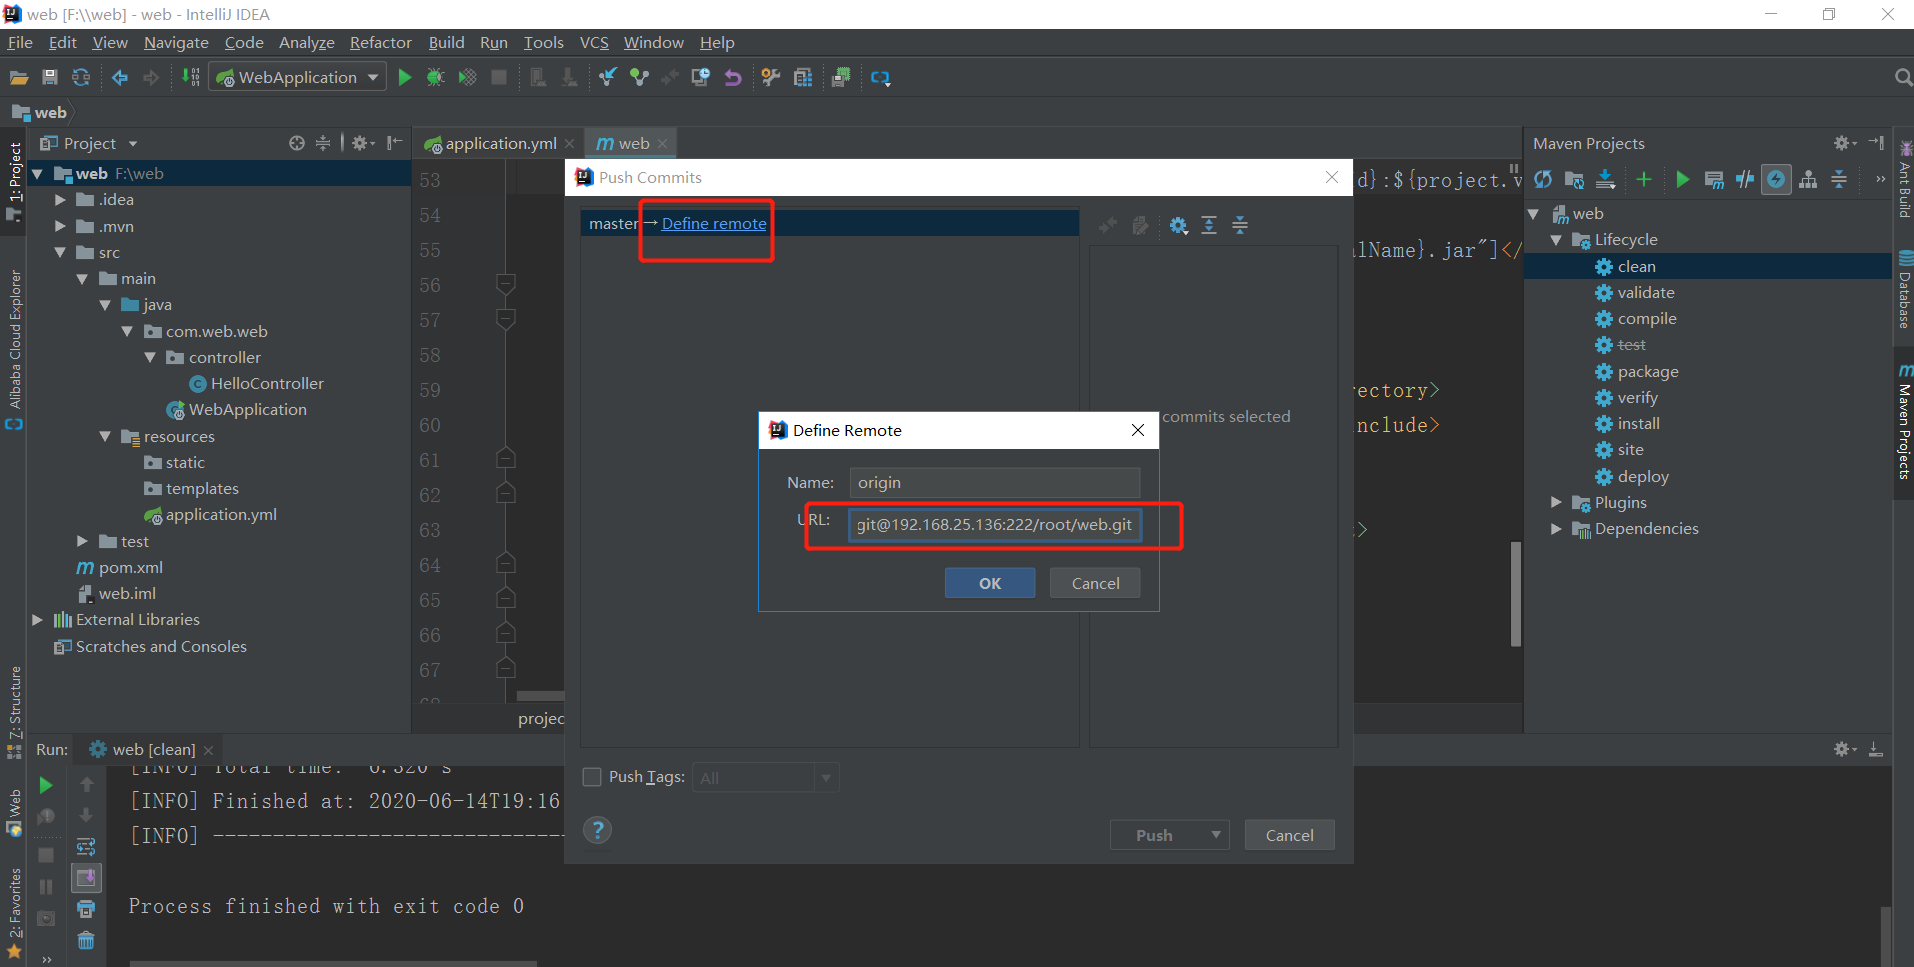Expand the .idea folder

61,200
